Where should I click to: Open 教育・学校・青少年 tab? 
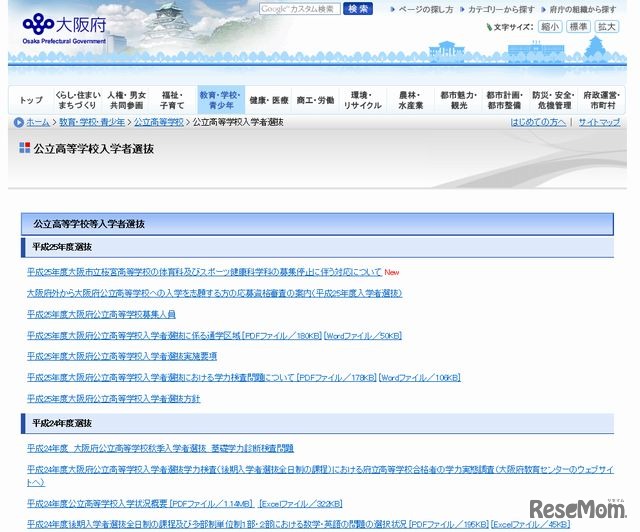click(x=221, y=100)
